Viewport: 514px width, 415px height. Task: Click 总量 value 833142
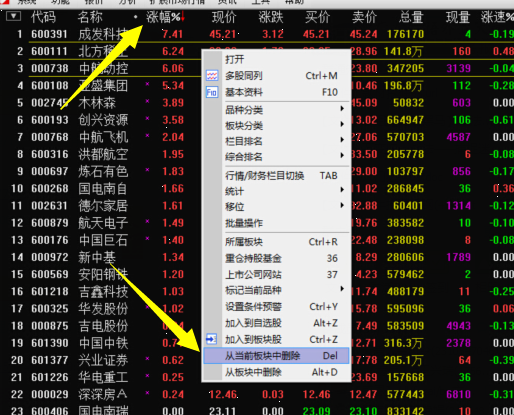[x=406, y=411]
